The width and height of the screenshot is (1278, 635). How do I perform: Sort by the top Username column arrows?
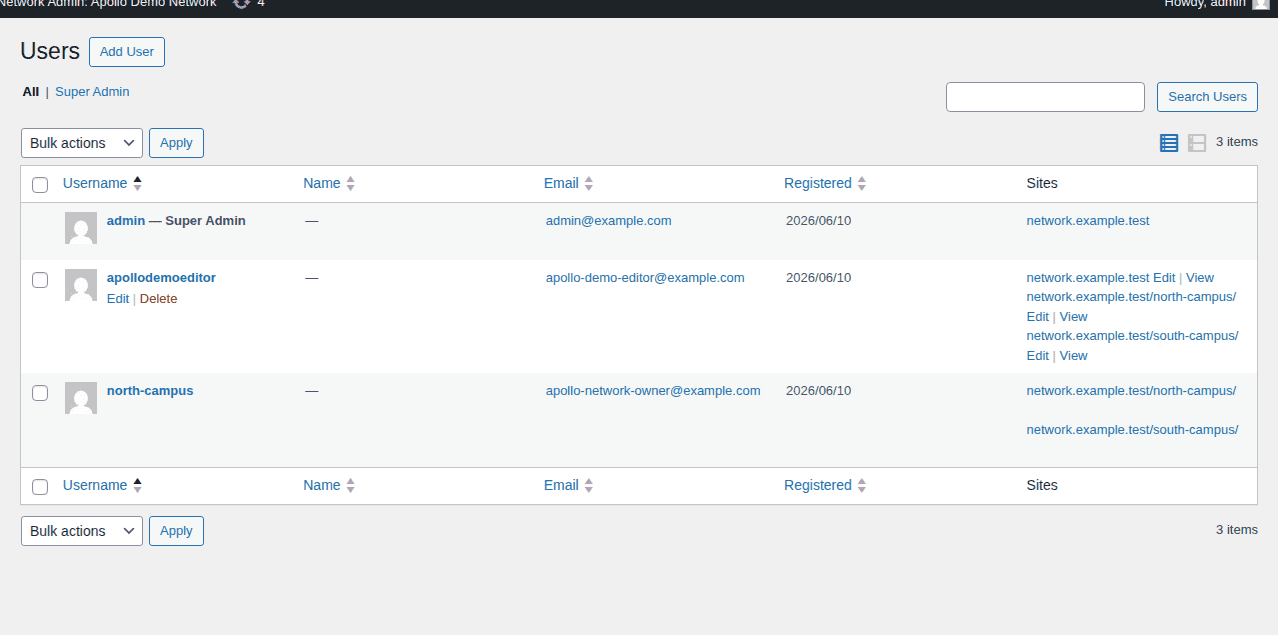[x=137, y=183]
